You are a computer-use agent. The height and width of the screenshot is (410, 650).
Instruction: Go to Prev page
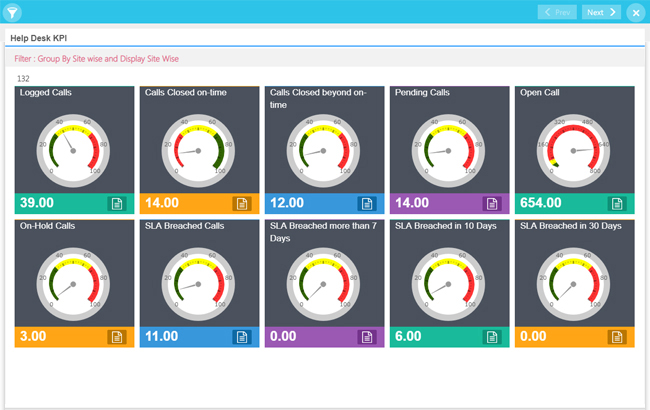557,12
